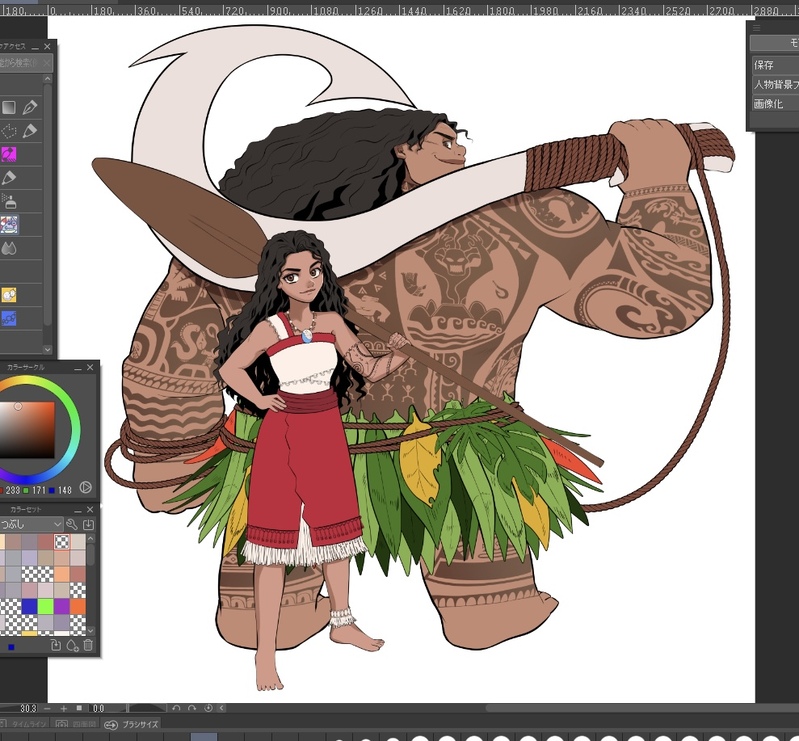799x741 pixels.
Task: Minimize the Color Set panel
Action: [78, 510]
